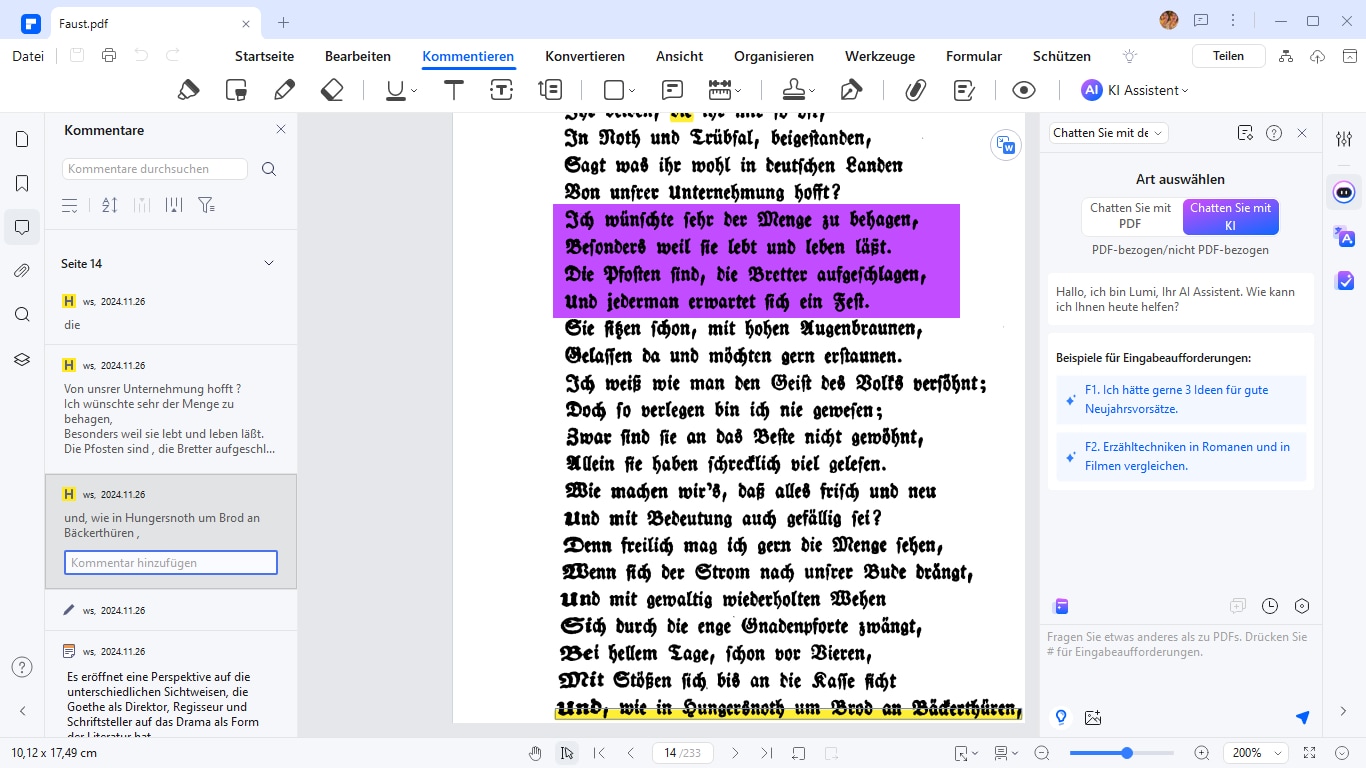1366x768 pixels.
Task: Click the F2 Erzähltechniken prompt example
Action: click(x=1182, y=457)
